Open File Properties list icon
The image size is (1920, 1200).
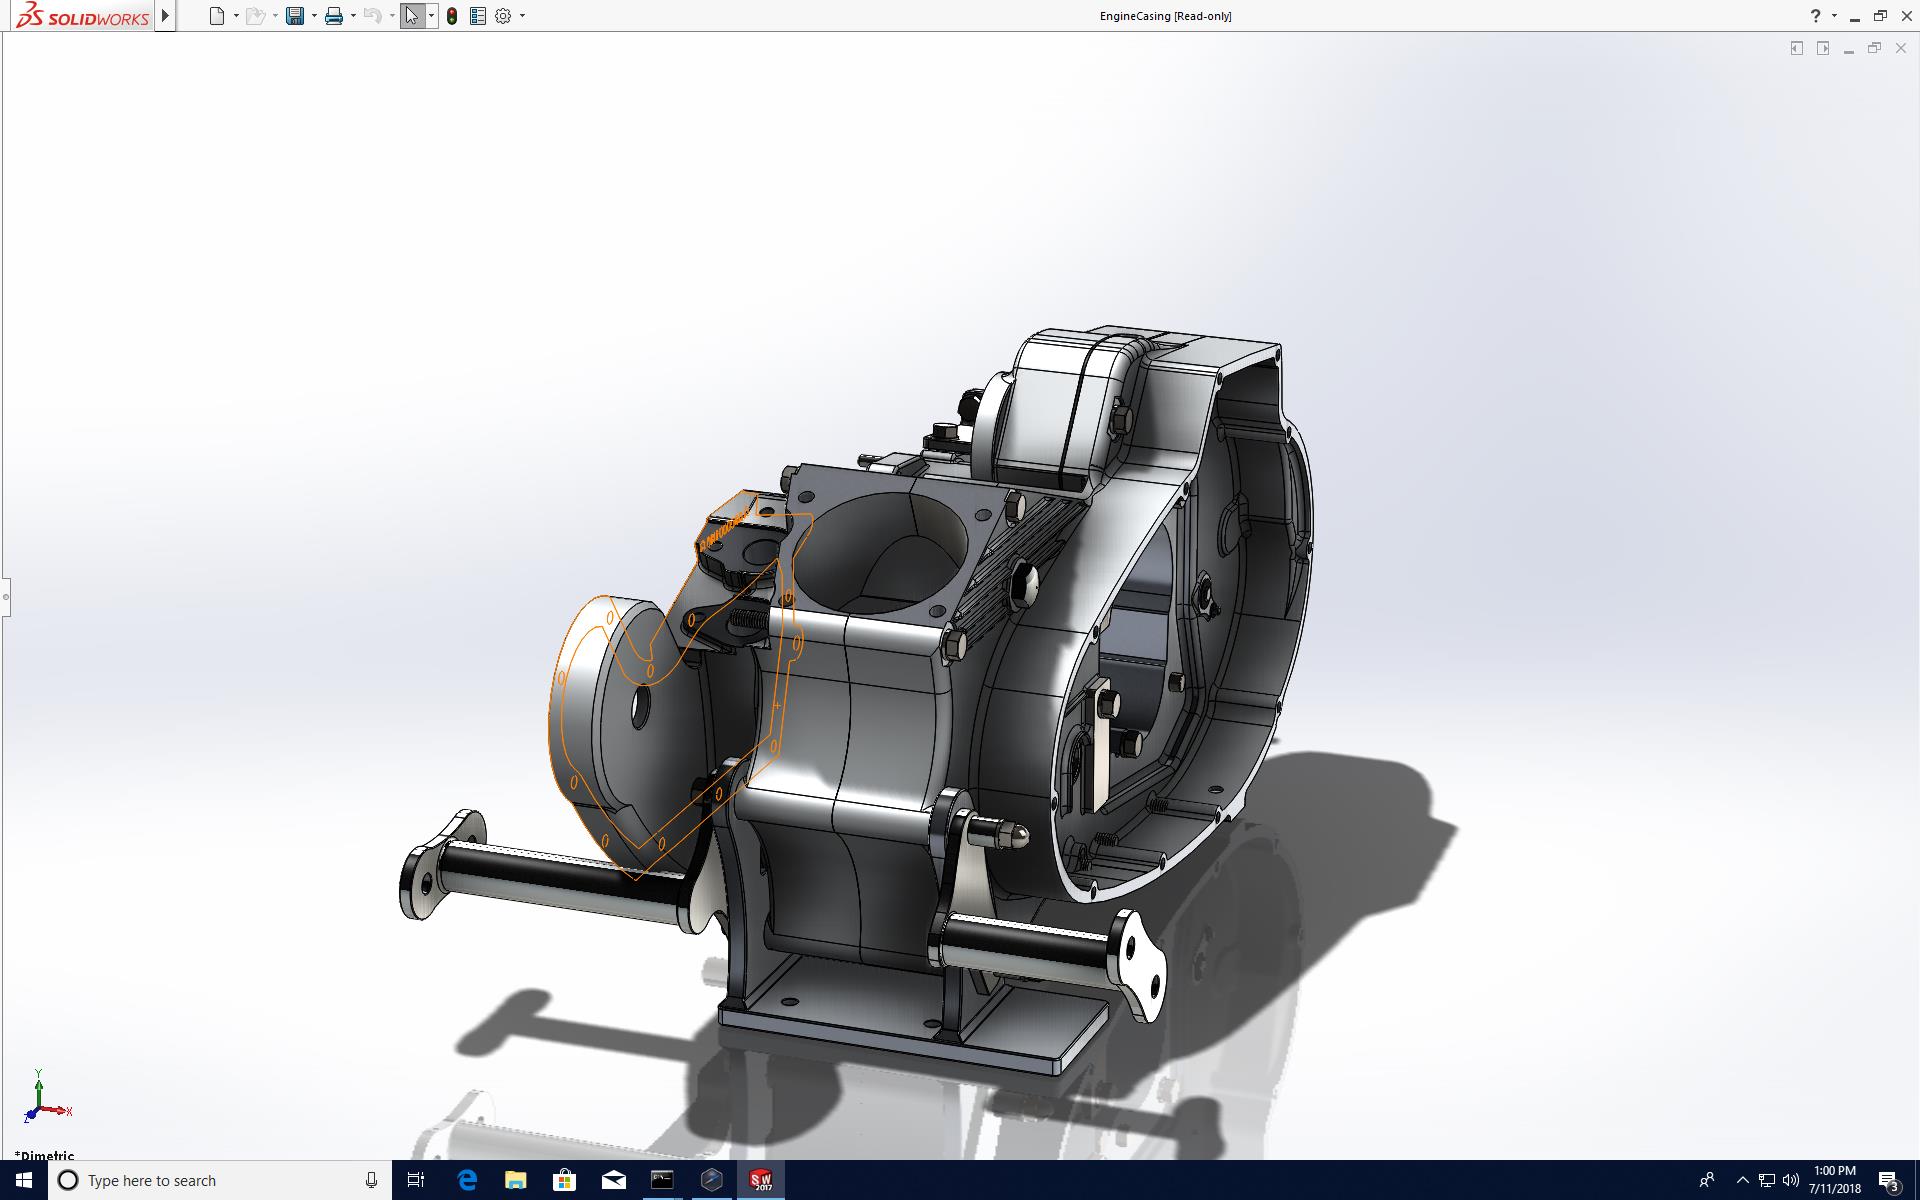478,16
